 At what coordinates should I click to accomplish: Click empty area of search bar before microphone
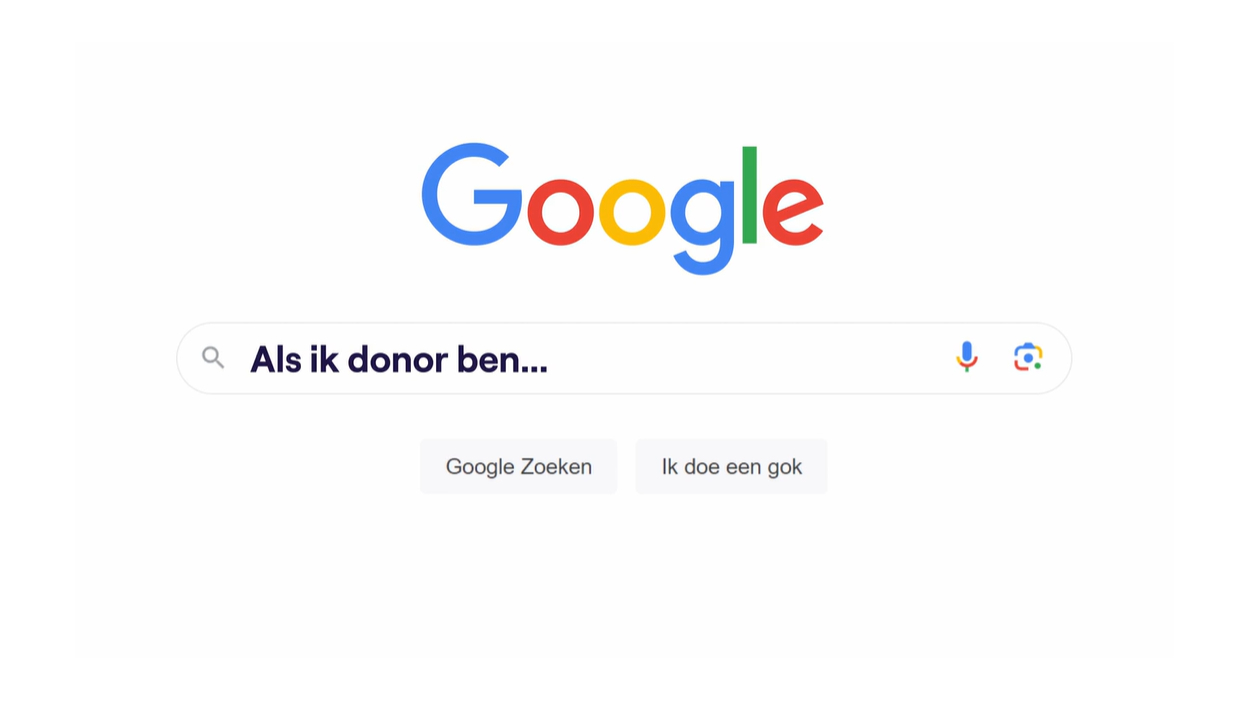click(750, 358)
